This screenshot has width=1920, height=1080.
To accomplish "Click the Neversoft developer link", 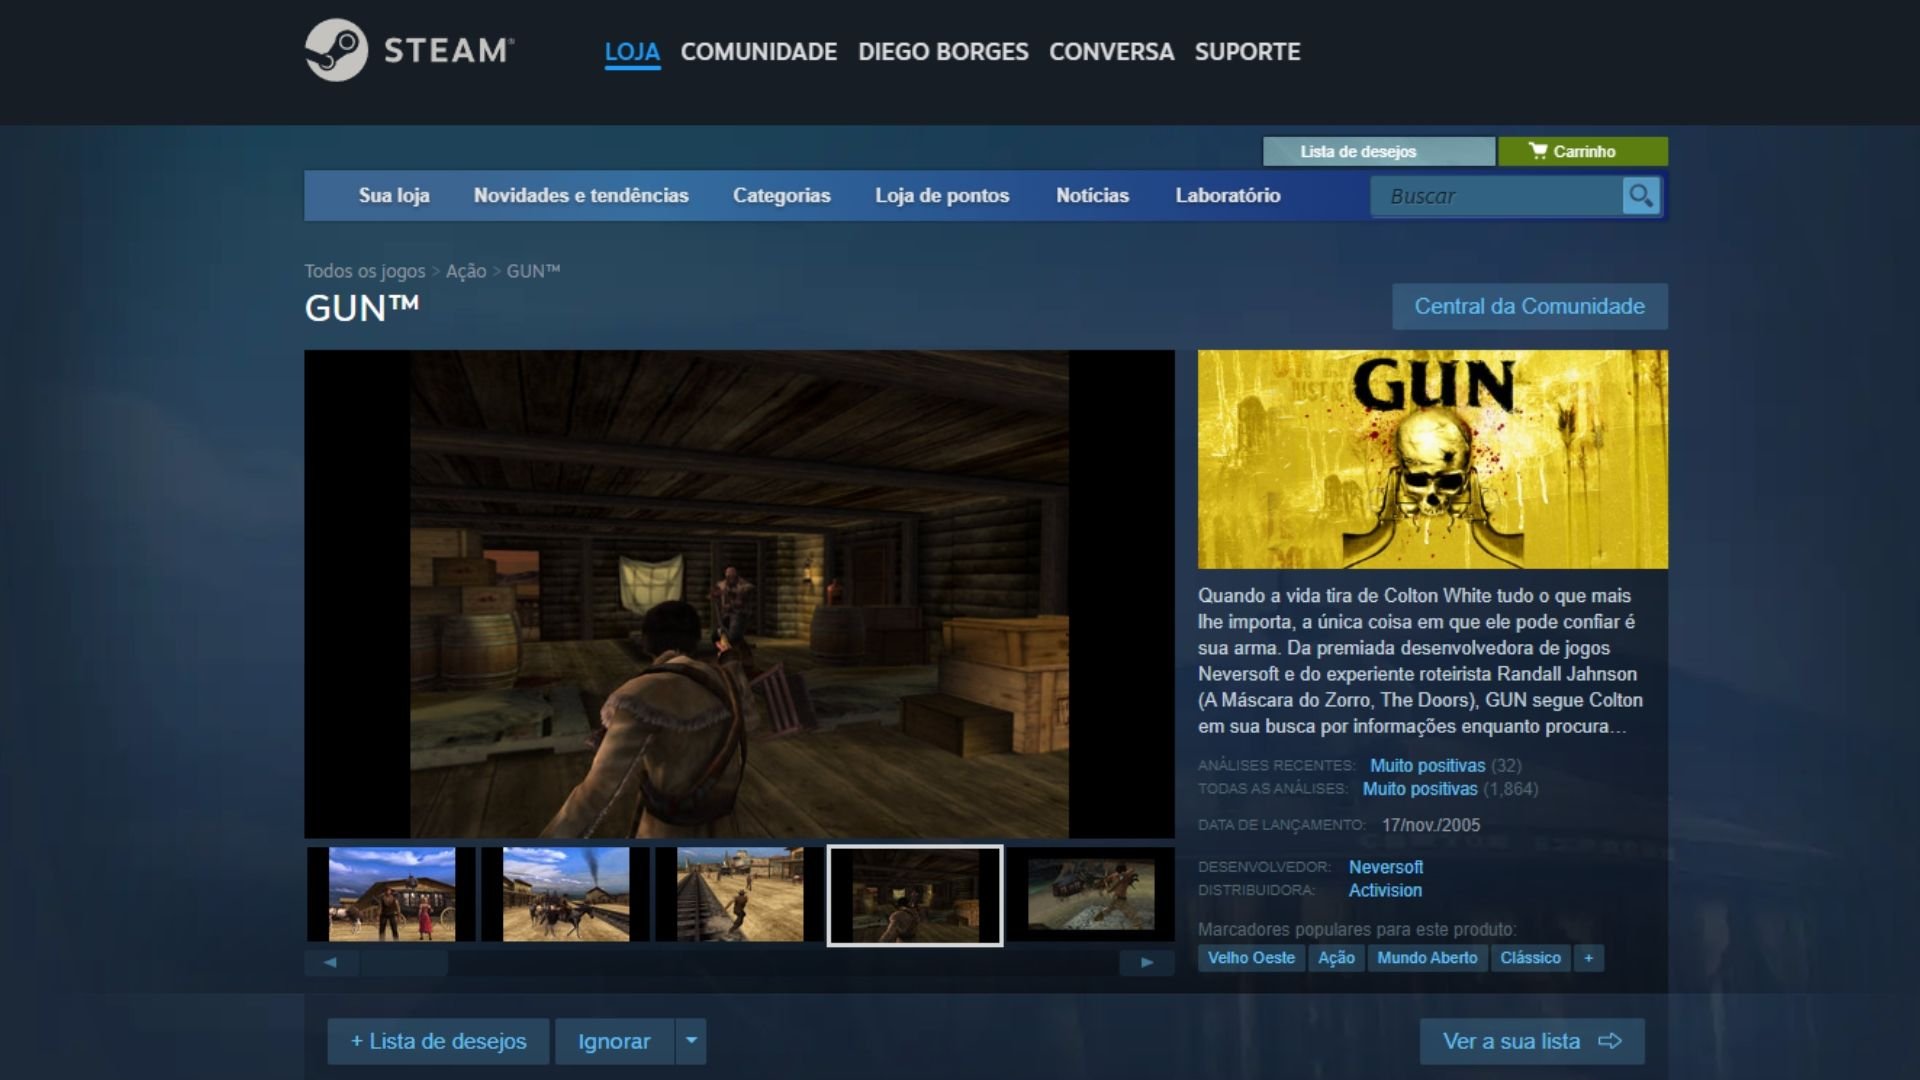I will point(1385,867).
